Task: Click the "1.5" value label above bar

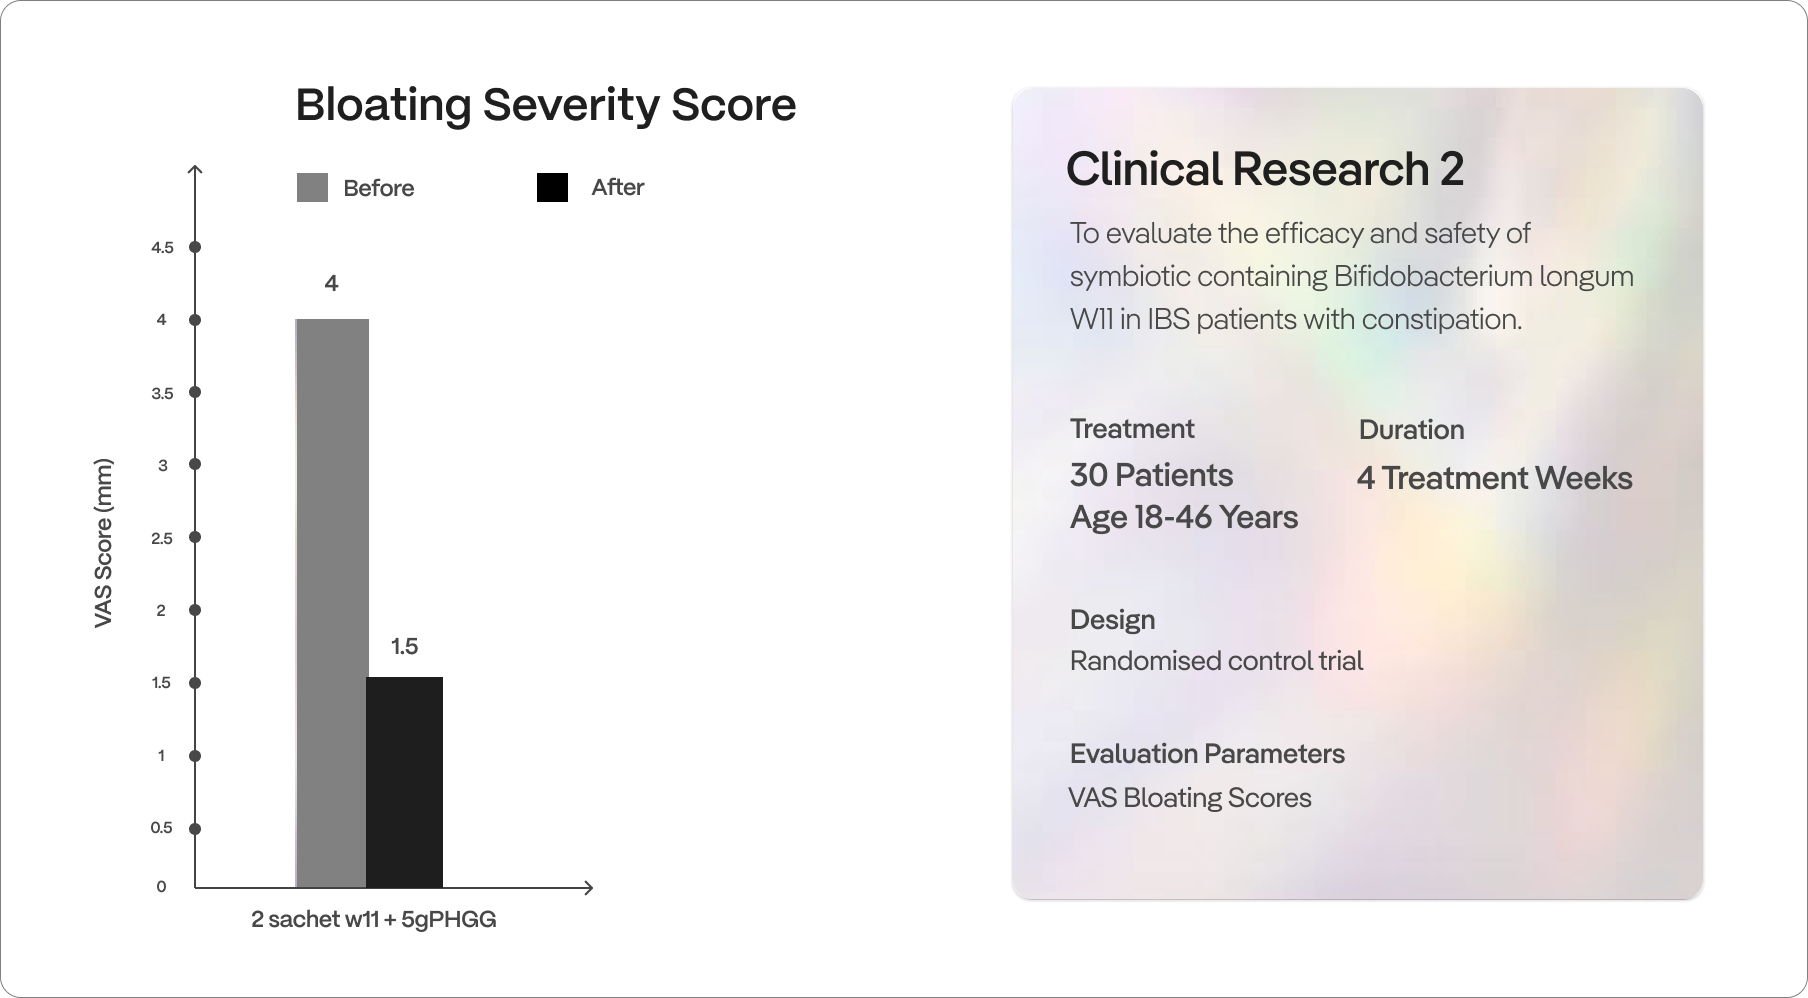Action: [404, 647]
